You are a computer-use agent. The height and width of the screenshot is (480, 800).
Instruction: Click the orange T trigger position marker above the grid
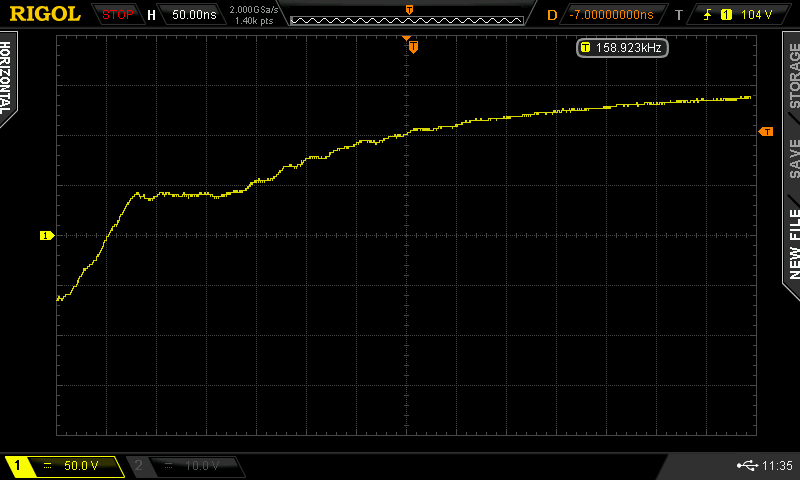(413, 46)
